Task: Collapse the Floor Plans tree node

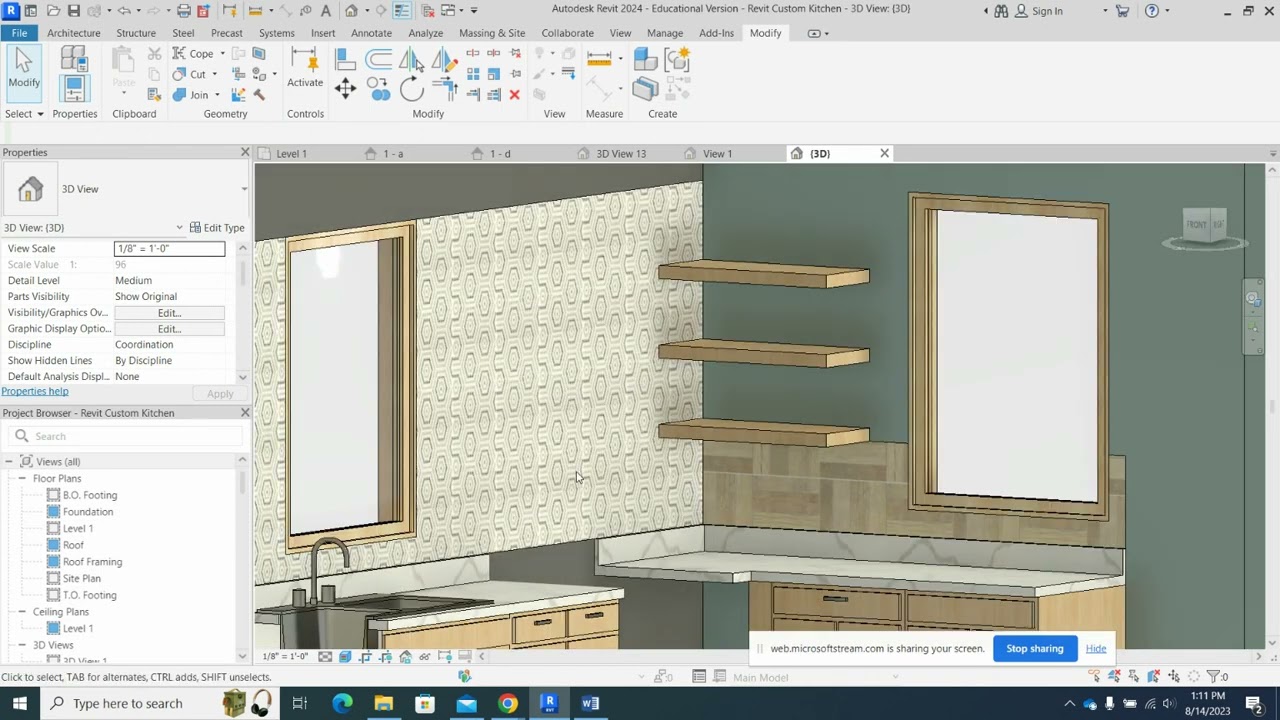Action: [x=22, y=479]
